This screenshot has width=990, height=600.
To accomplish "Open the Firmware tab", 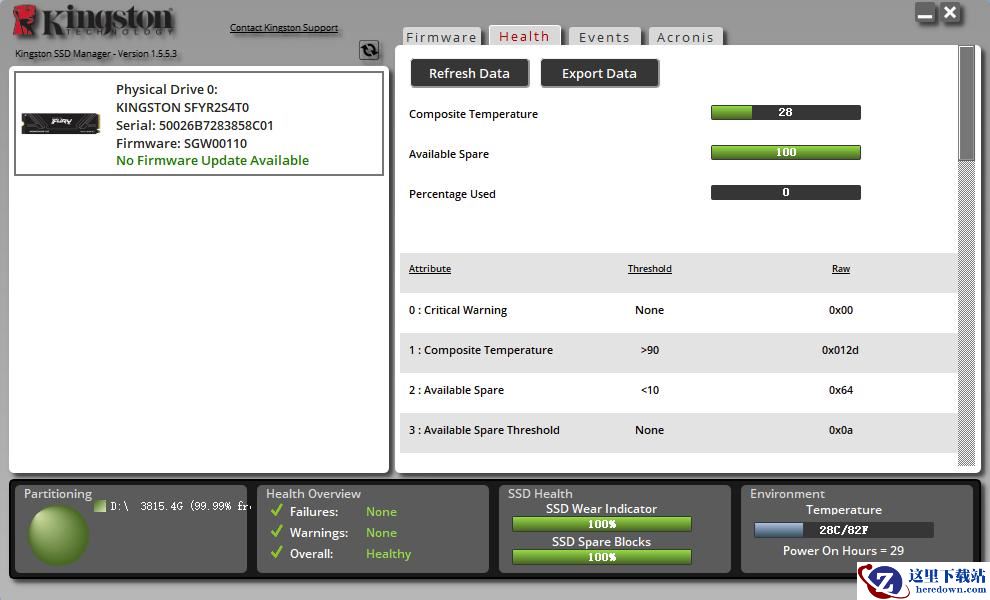I will (441, 37).
